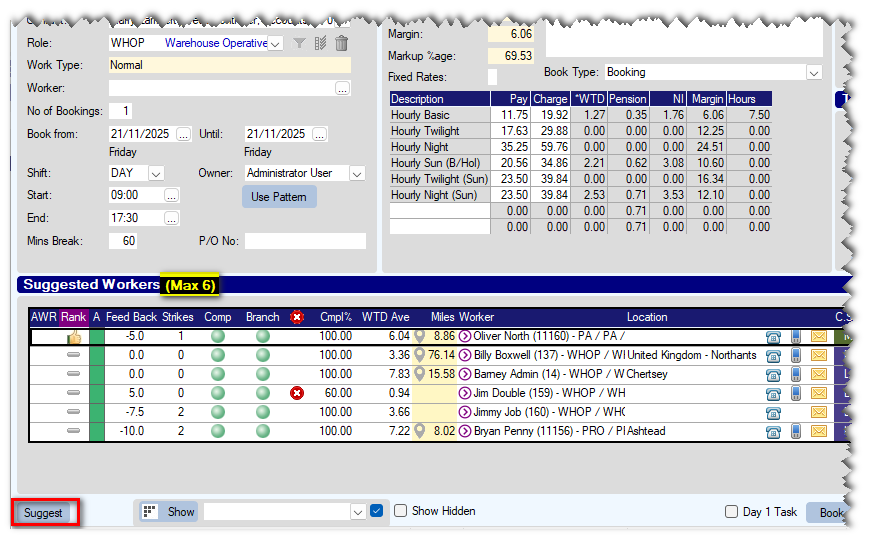Click the mobile phone icon for Oliver North
This screenshot has width=870, height=539.
click(796, 336)
